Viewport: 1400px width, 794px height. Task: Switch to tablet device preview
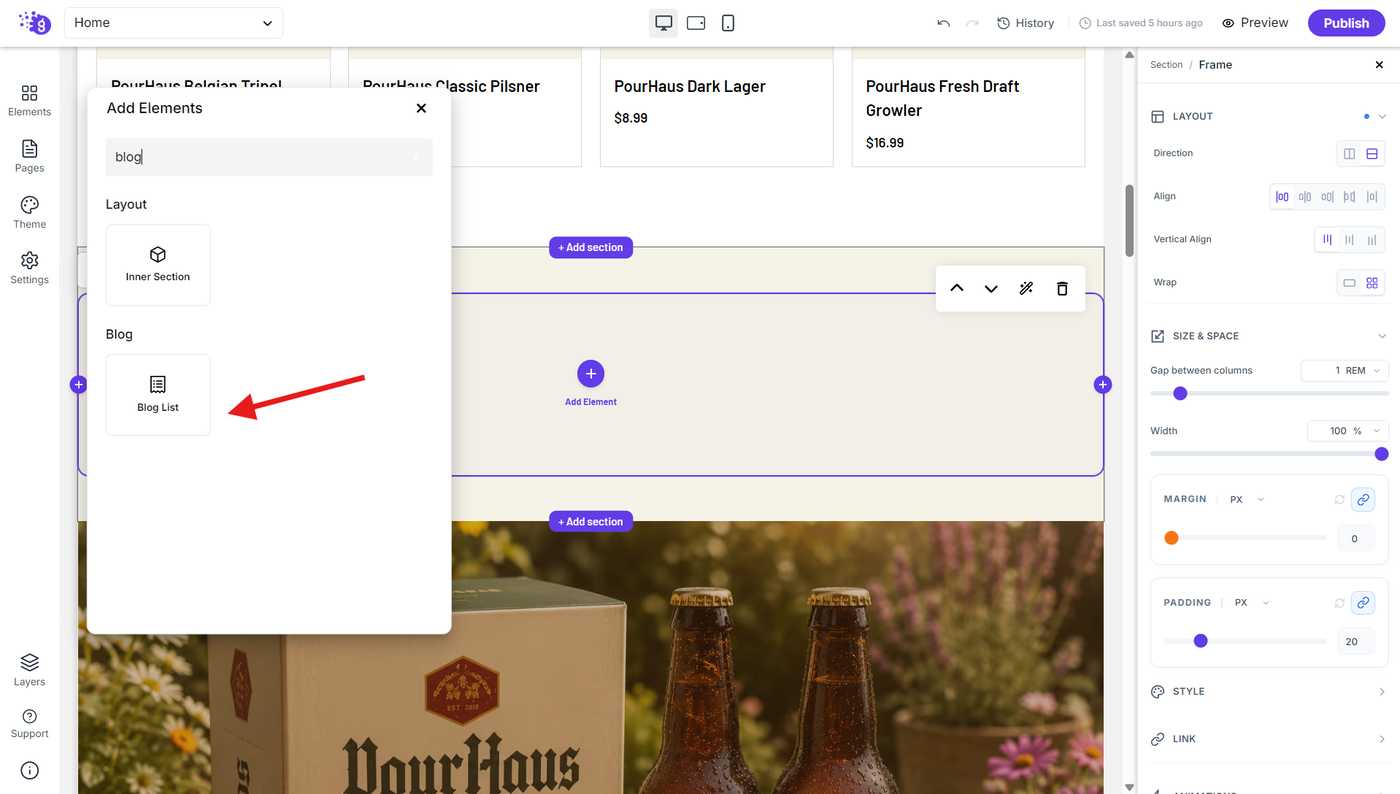pos(696,23)
